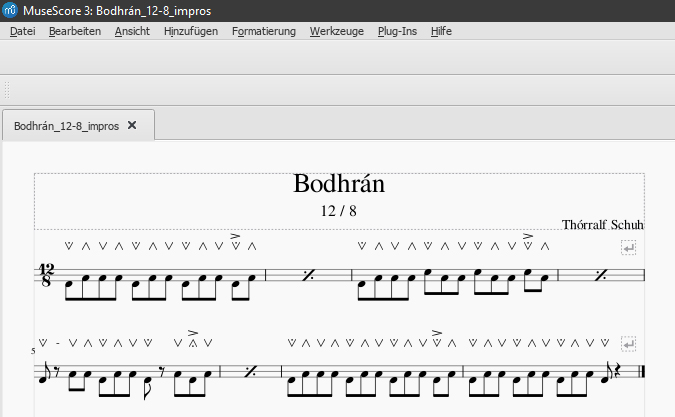
Task: Open the Formatierung menu
Action: click(x=264, y=31)
